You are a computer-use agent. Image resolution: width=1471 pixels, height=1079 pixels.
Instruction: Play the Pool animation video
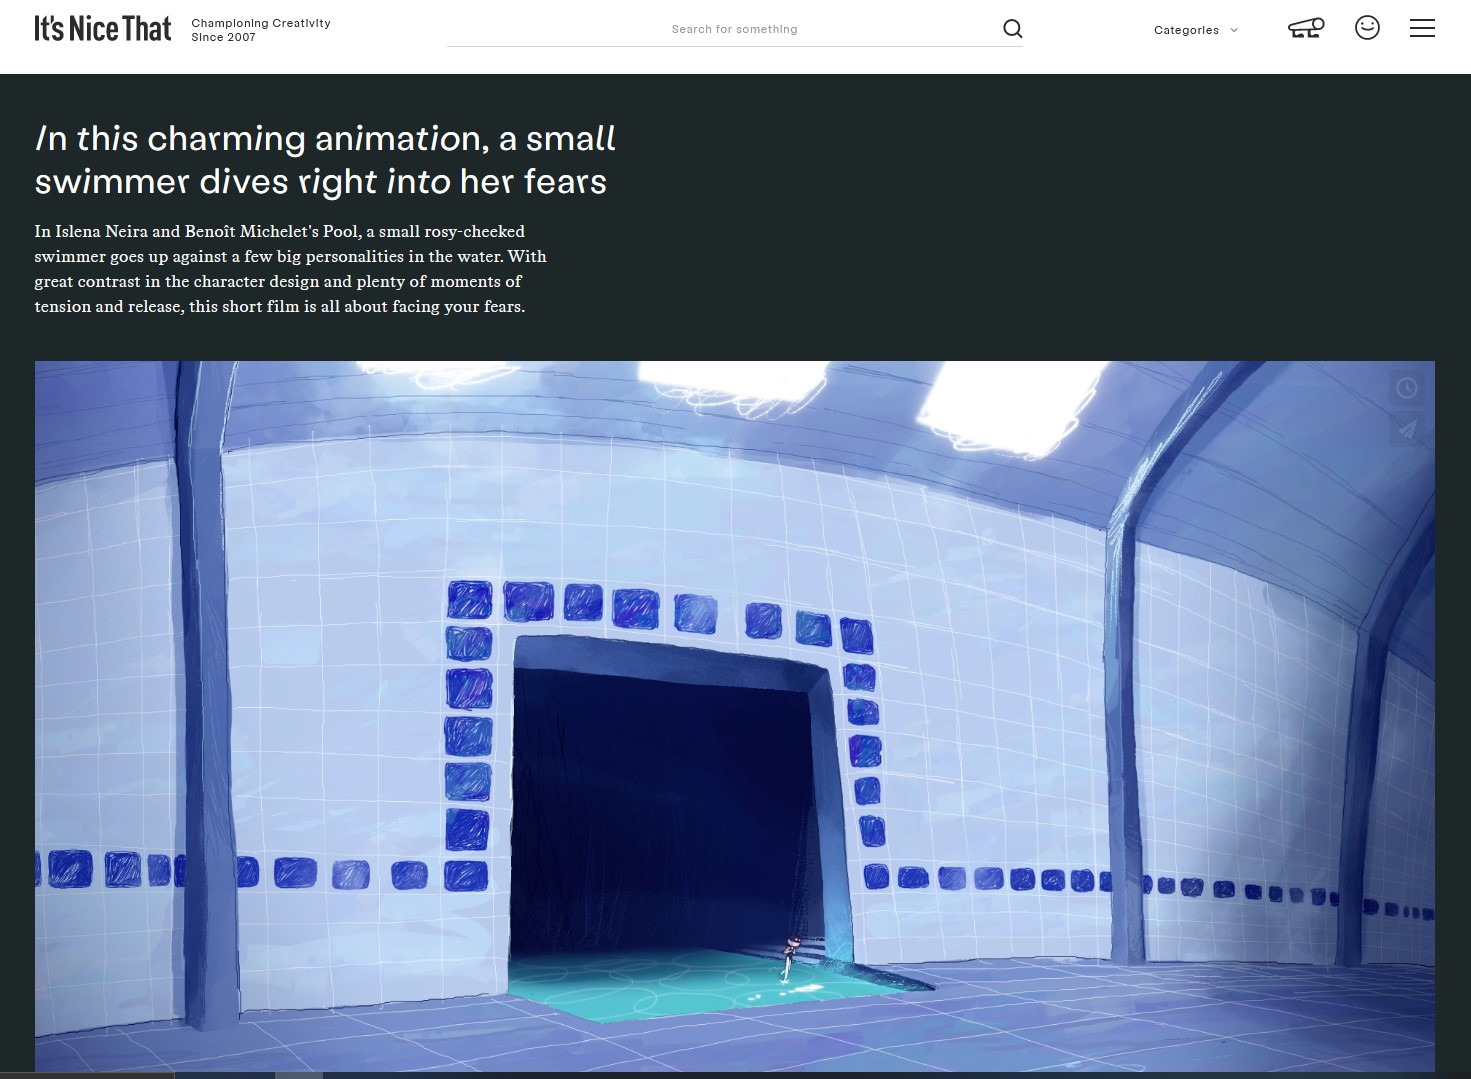click(734, 716)
